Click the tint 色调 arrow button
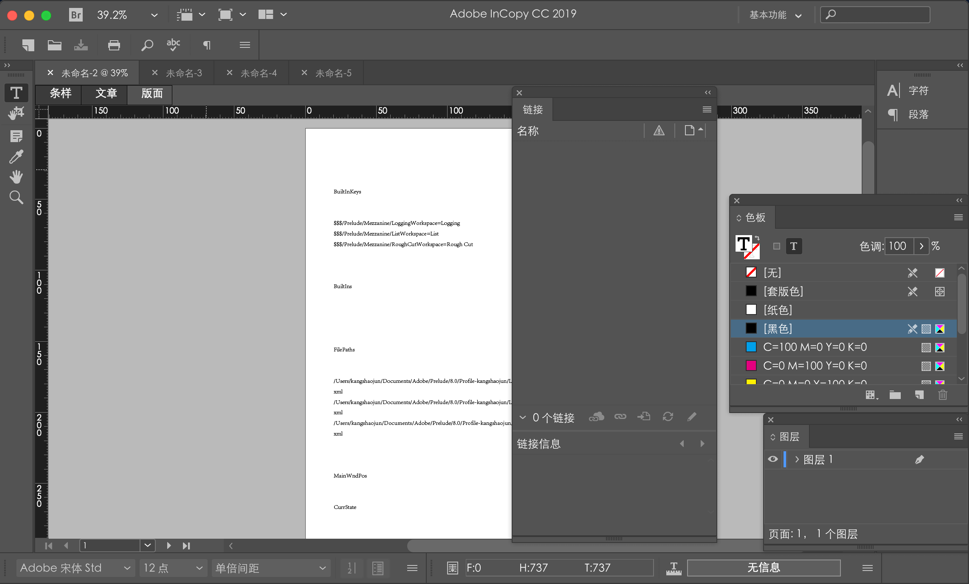Screen dimensions: 969x584 pyautogui.click(x=921, y=246)
